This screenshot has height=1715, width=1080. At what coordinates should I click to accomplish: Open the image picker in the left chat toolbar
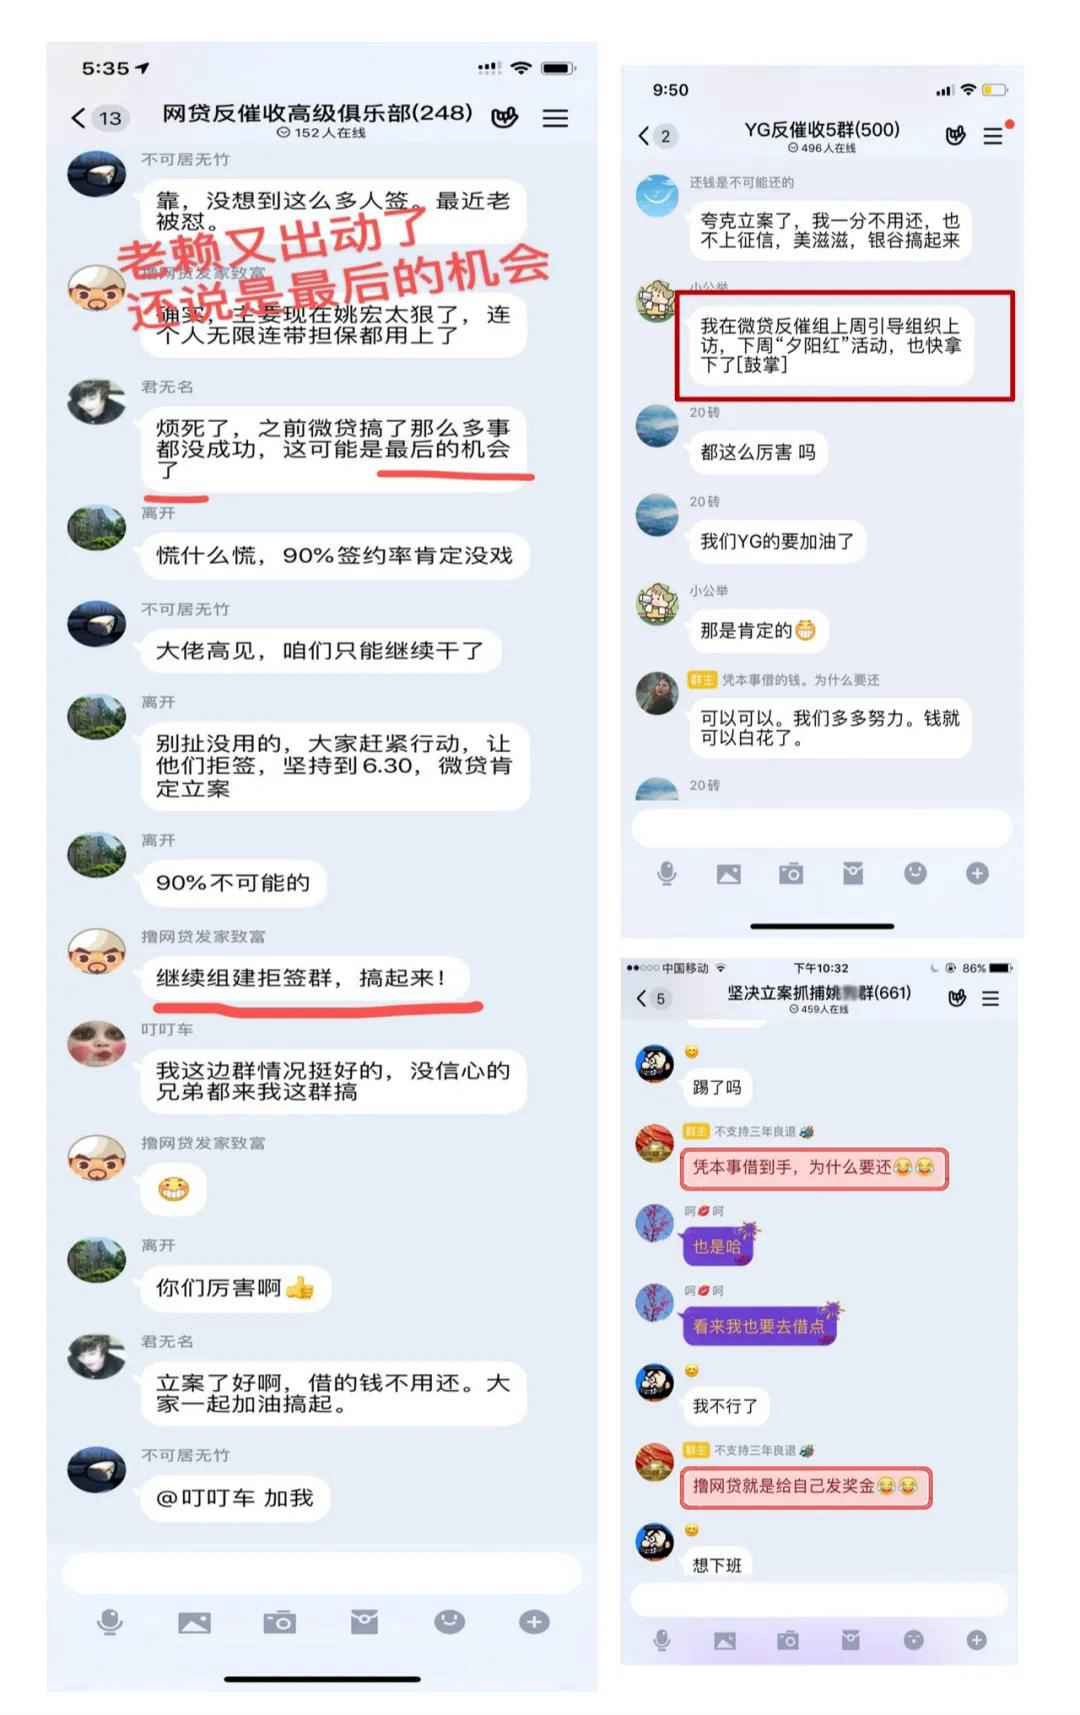click(194, 1622)
